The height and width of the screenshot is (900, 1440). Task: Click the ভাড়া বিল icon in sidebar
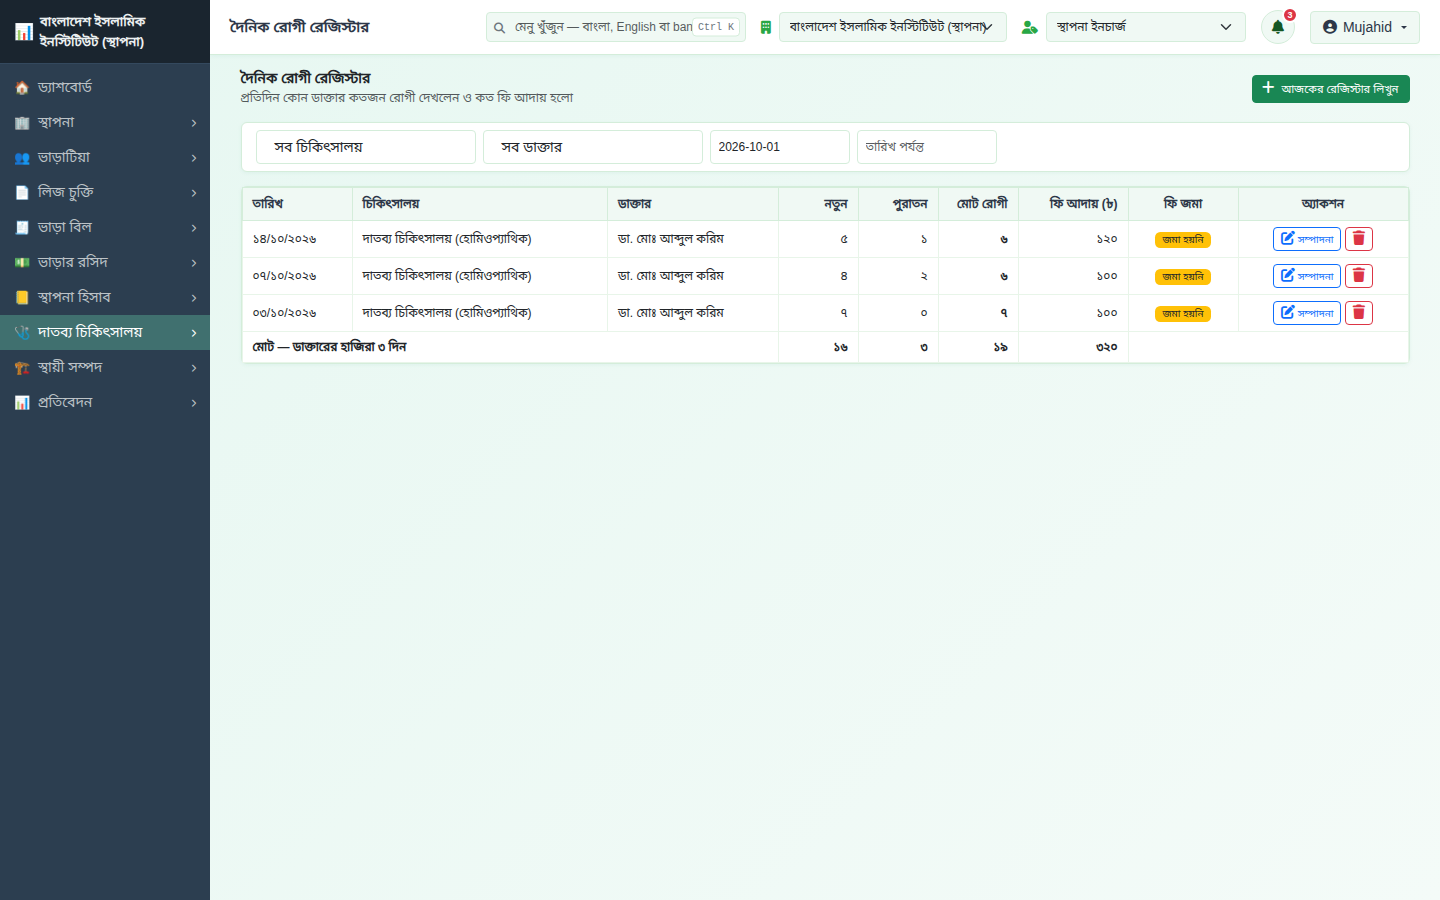22,228
